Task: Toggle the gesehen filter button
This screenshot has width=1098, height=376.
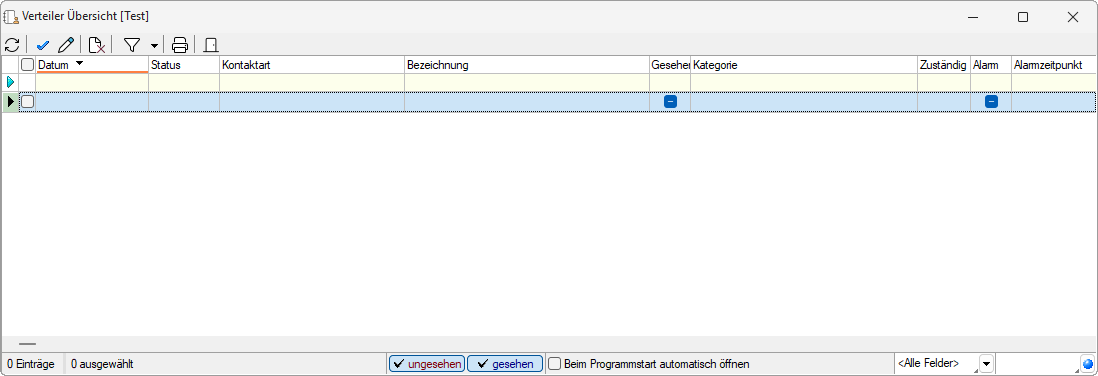Action: 505,364
